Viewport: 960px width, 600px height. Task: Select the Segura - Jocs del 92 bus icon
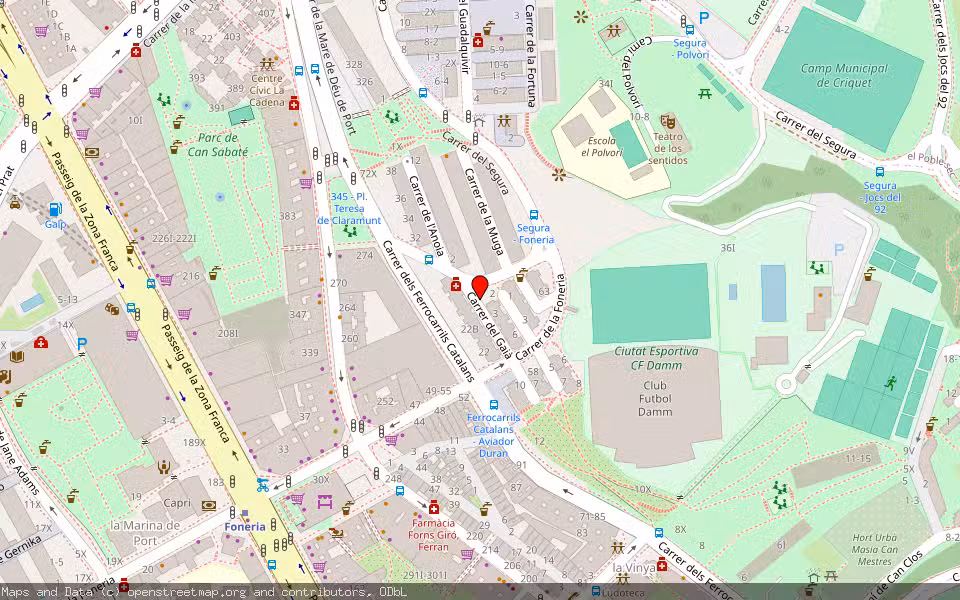click(880, 172)
